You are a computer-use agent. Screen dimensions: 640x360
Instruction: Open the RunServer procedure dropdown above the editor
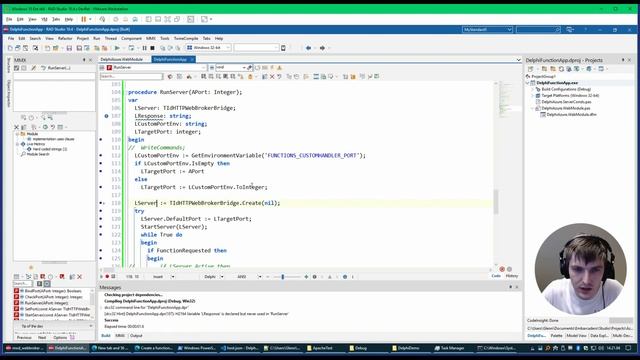(x=203, y=67)
